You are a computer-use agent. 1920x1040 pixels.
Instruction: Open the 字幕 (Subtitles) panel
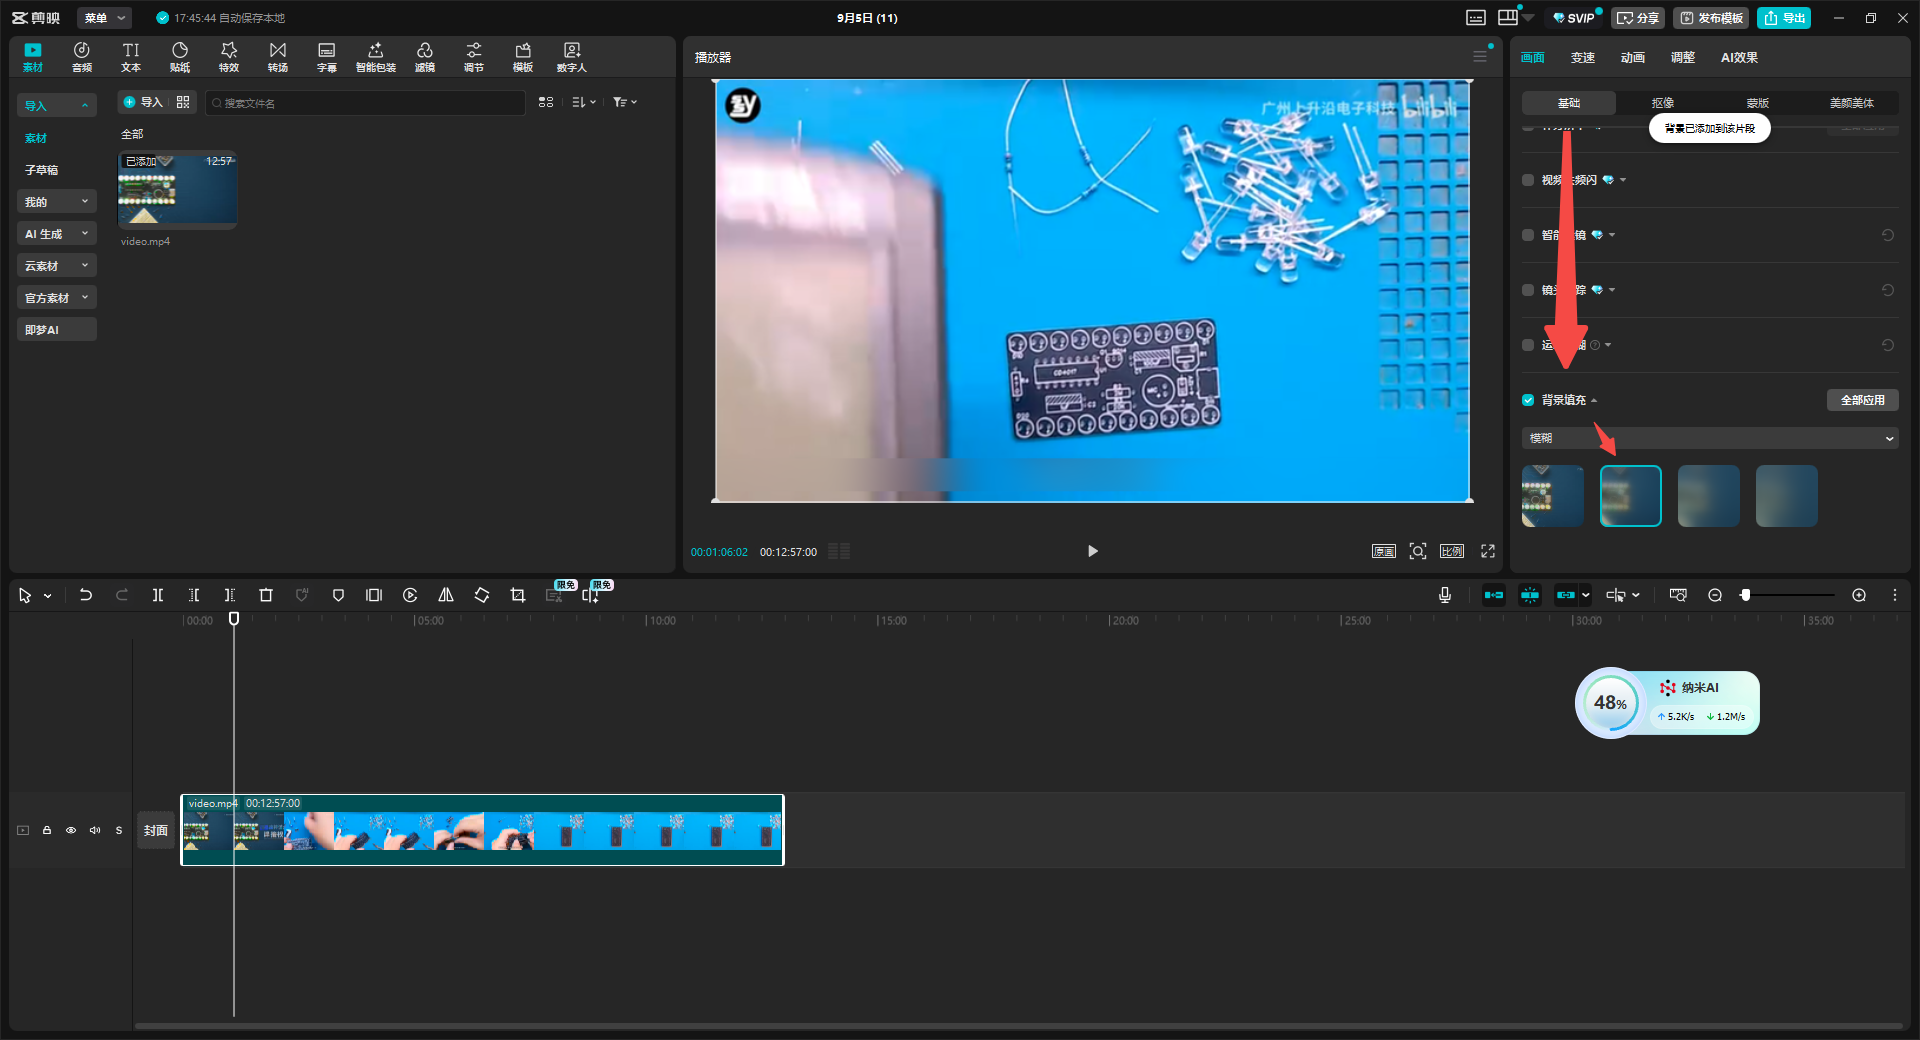click(327, 57)
